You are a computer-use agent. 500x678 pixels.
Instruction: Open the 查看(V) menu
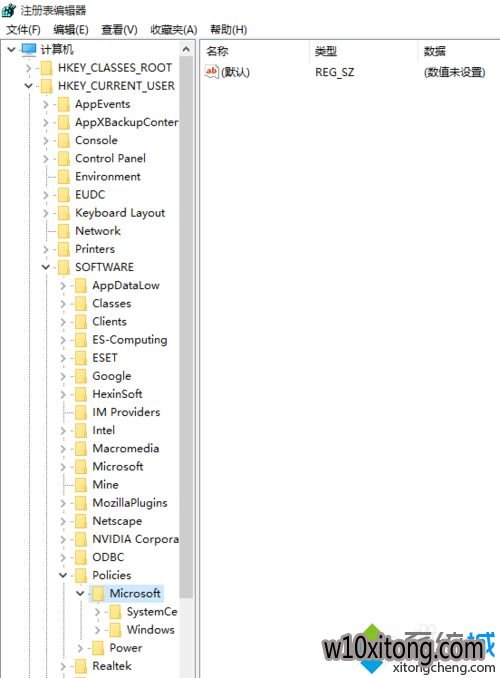coord(119,30)
